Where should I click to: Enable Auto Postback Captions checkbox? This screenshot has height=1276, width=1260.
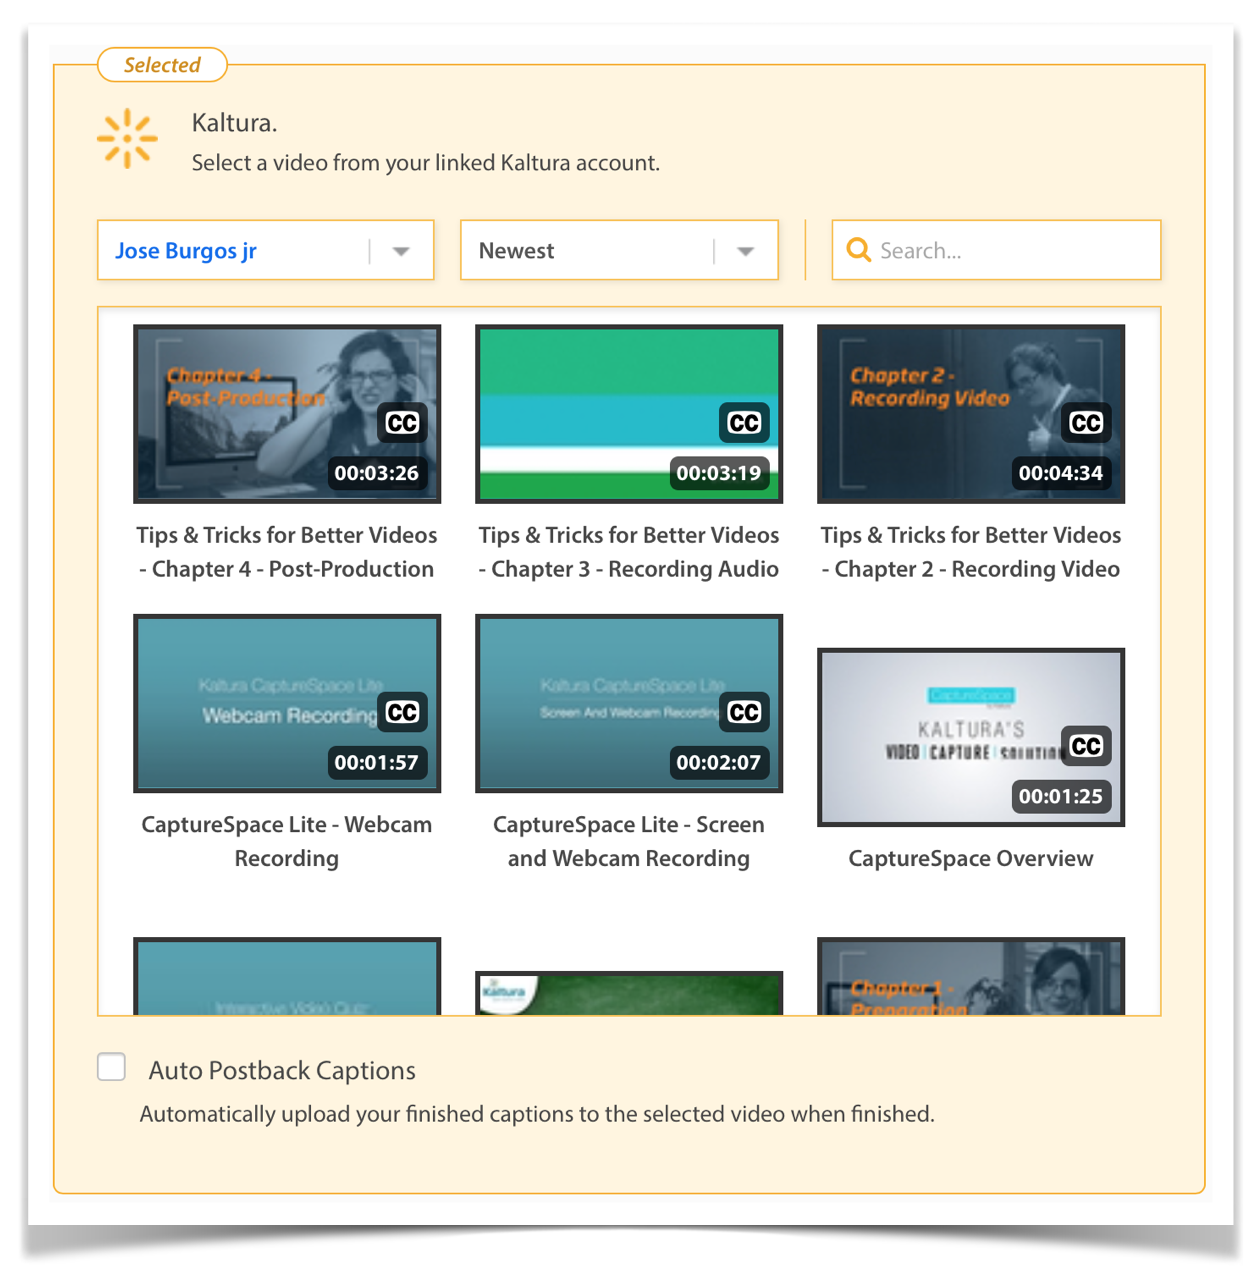click(112, 1067)
